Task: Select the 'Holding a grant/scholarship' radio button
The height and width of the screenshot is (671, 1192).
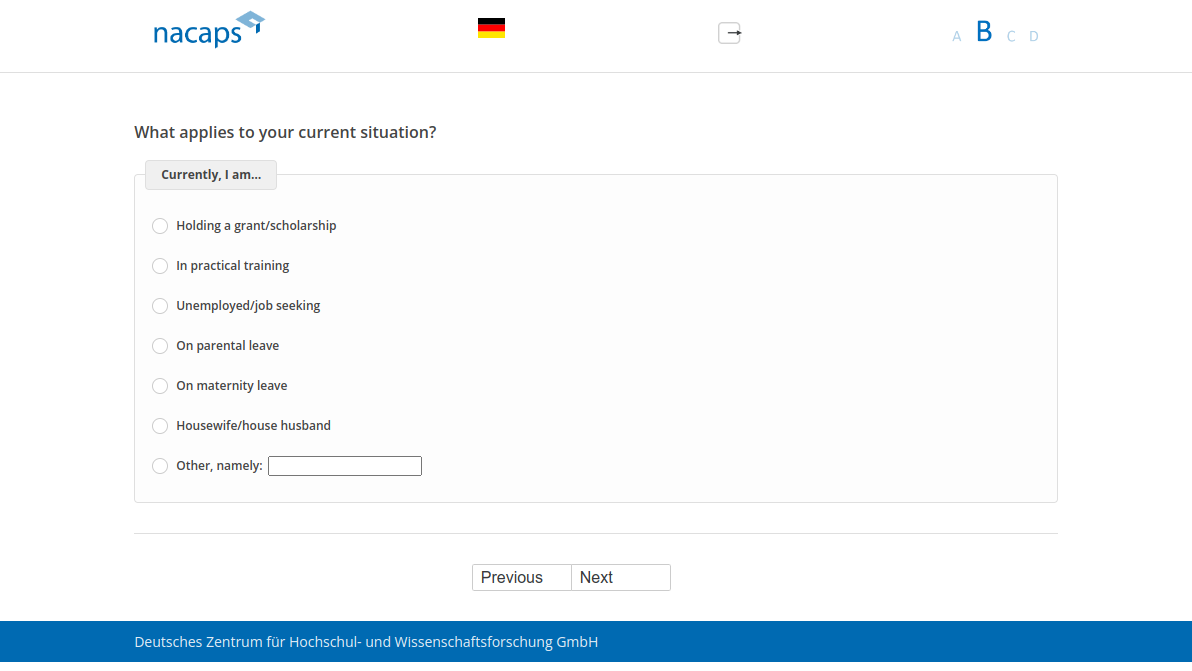Action: click(x=160, y=226)
